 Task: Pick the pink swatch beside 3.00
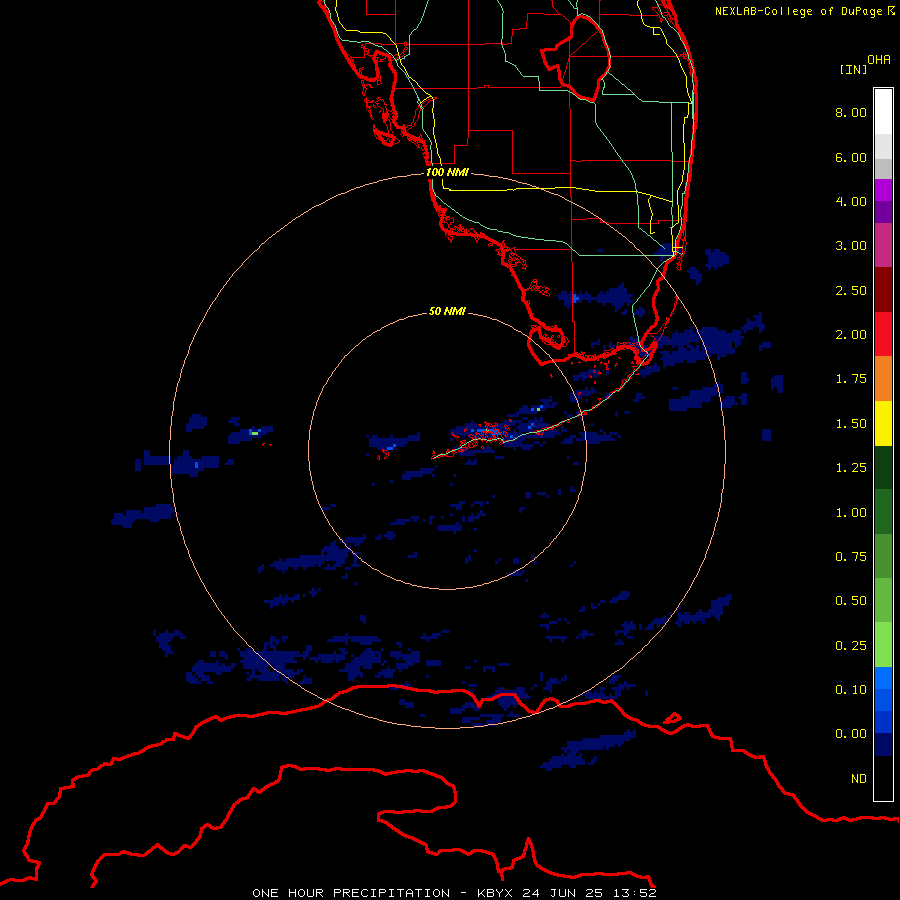coord(883,246)
